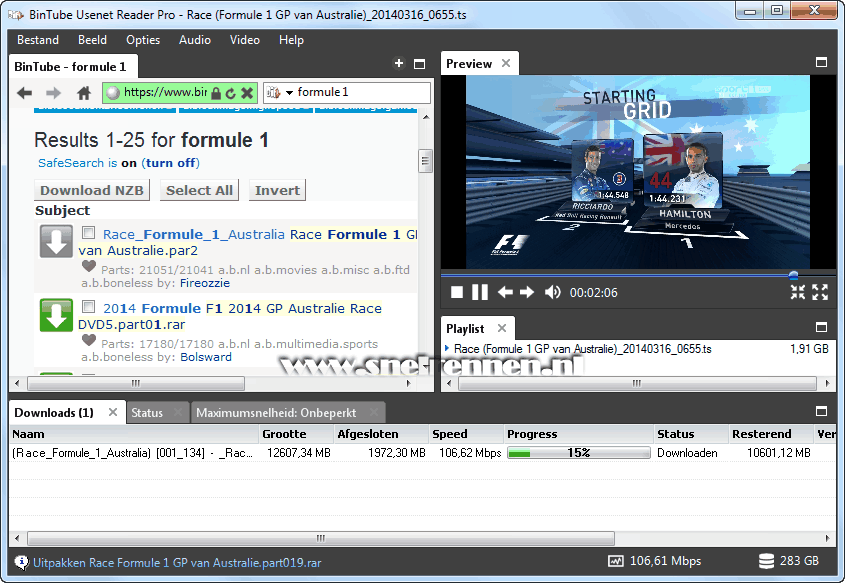Screen dimensions: 845x583
Task: Open the Race_Formule_1_Australia par2 result link
Action: (x=248, y=242)
